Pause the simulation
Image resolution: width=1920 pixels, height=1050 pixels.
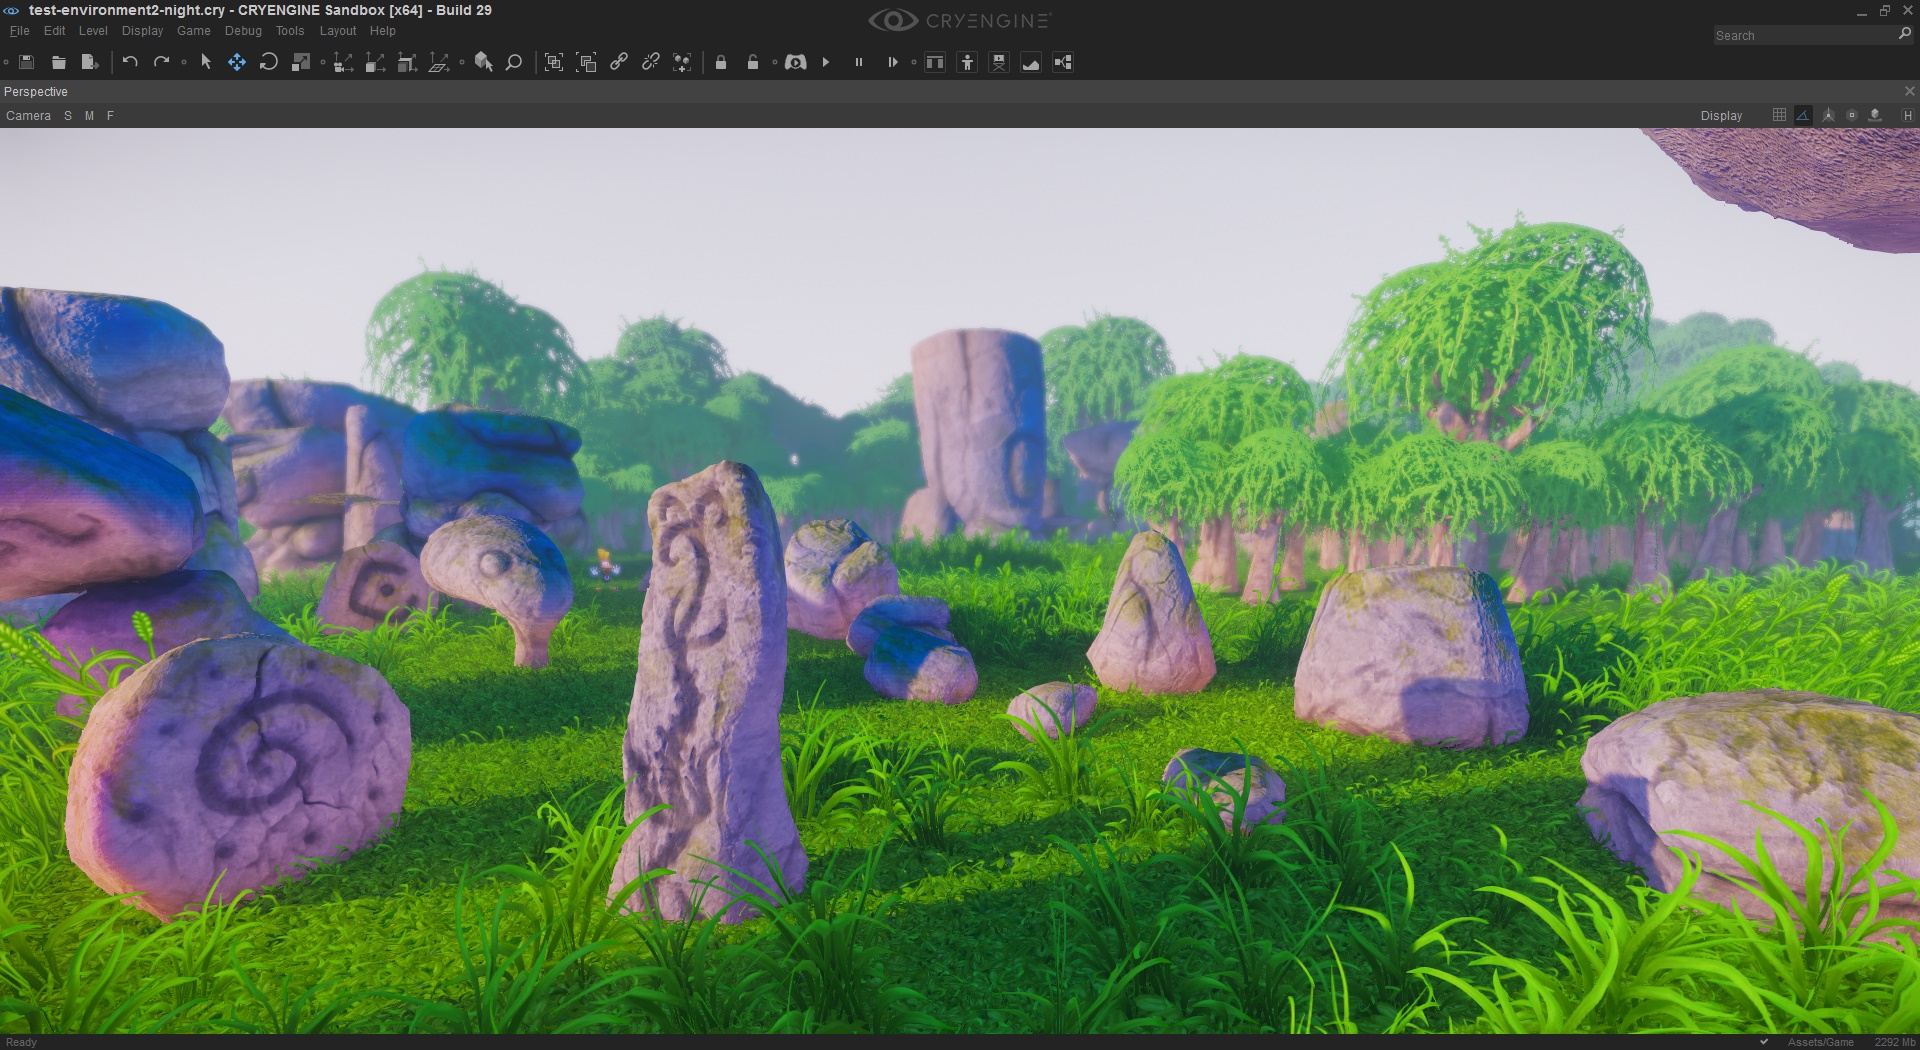pyautogui.click(x=858, y=62)
